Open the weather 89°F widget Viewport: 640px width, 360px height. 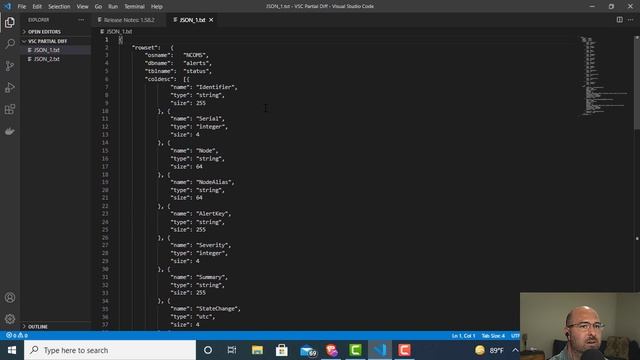(489, 350)
